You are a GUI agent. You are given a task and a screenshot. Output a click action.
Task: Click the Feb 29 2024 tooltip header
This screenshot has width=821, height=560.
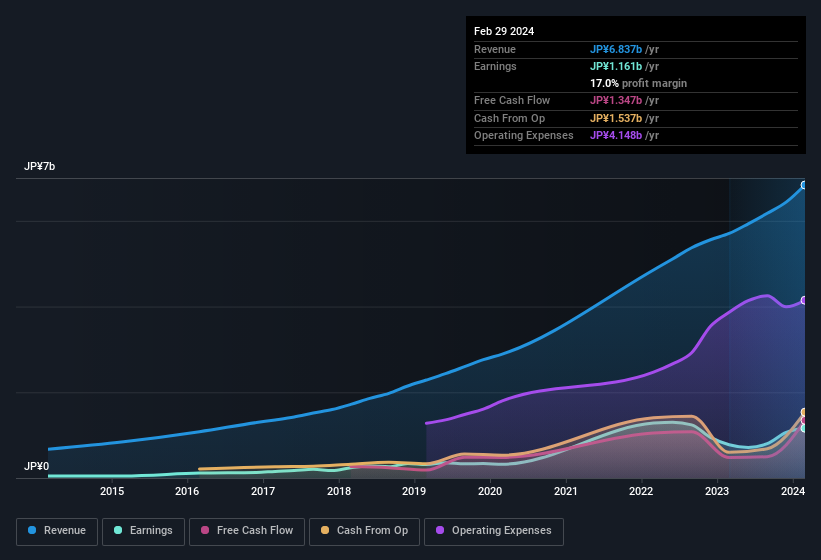click(x=504, y=31)
